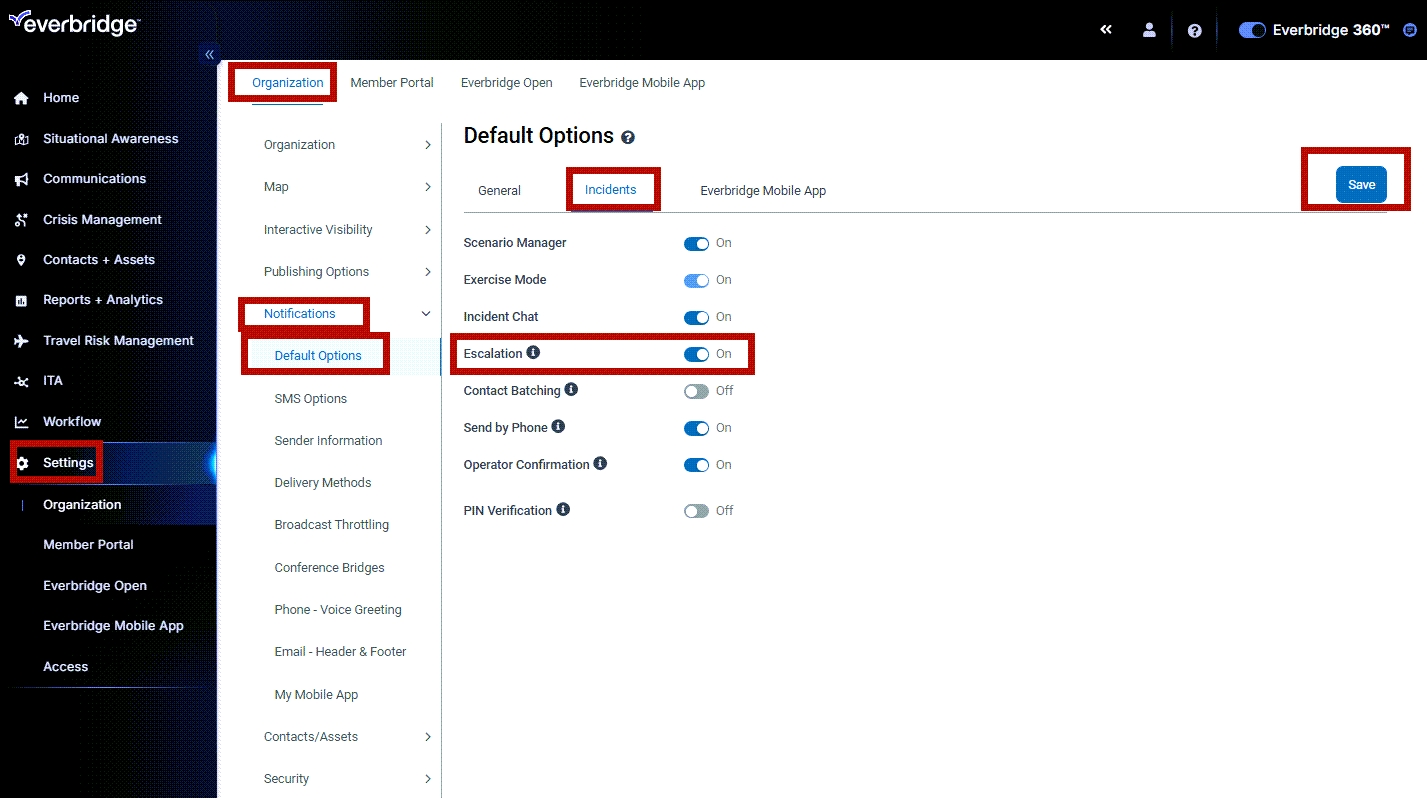Expand the Organization submenu chevron
Screen dimensions: 1427x798
pyautogui.click(x=428, y=145)
